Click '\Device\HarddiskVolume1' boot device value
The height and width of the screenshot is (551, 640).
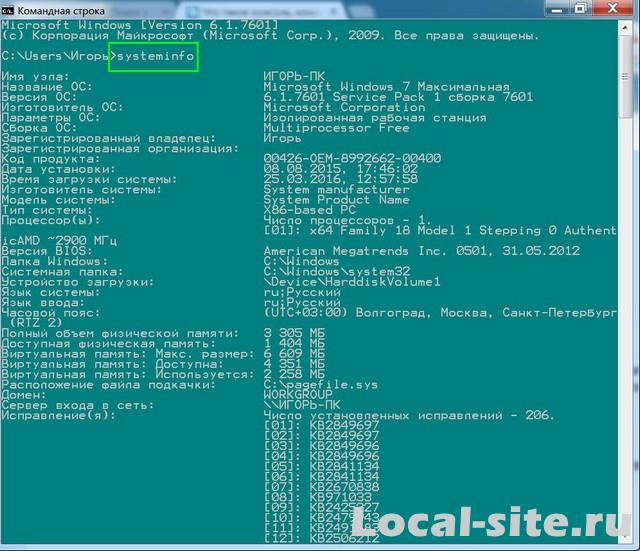point(352,282)
